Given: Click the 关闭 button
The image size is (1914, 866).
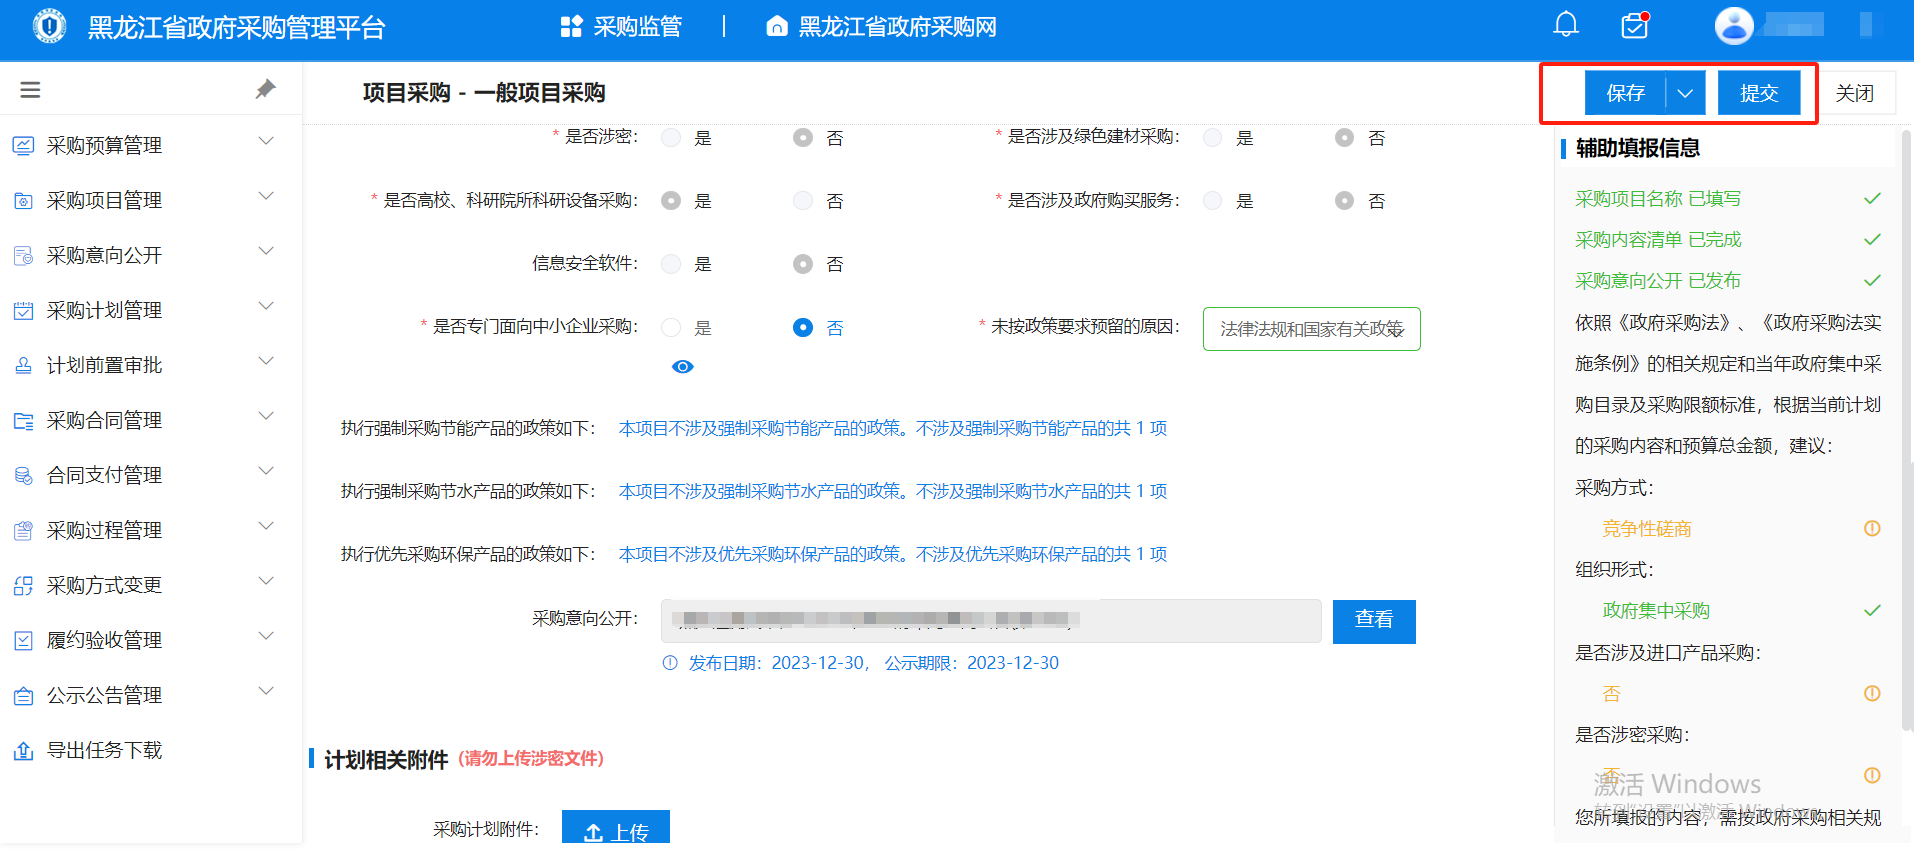Looking at the screenshot, I should pyautogui.click(x=1855, y=93).
